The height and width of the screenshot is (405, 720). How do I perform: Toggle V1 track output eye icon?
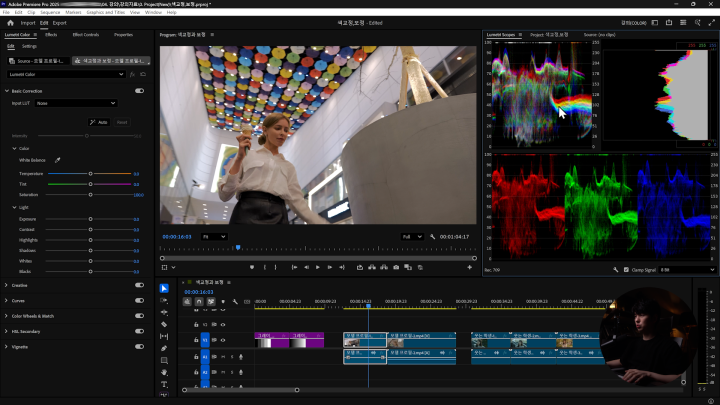(223, 340)
